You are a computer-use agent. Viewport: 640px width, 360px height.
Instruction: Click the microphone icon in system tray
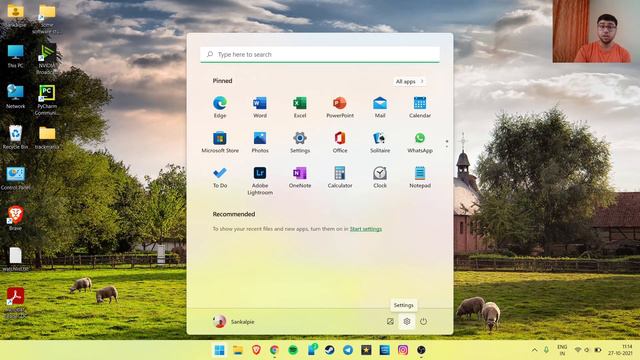pos(546,350)
